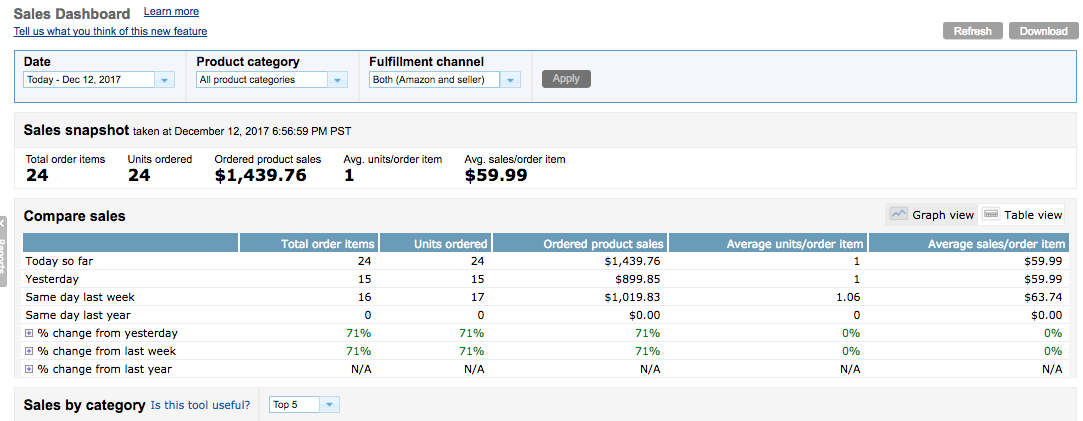Click the snapshot $59.99 avg. sales value
This screenshot has width=1083, height=421.
coord(496,175)
